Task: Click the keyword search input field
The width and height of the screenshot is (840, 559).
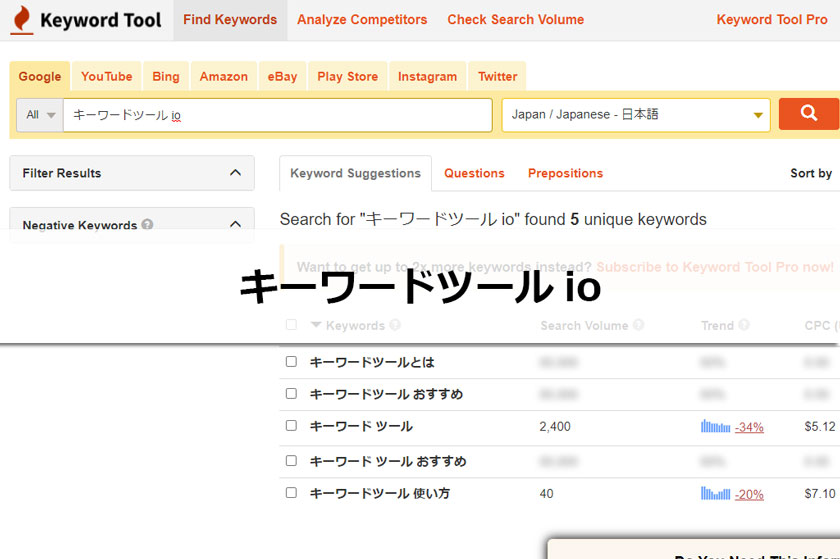Action: click(278, 115)
